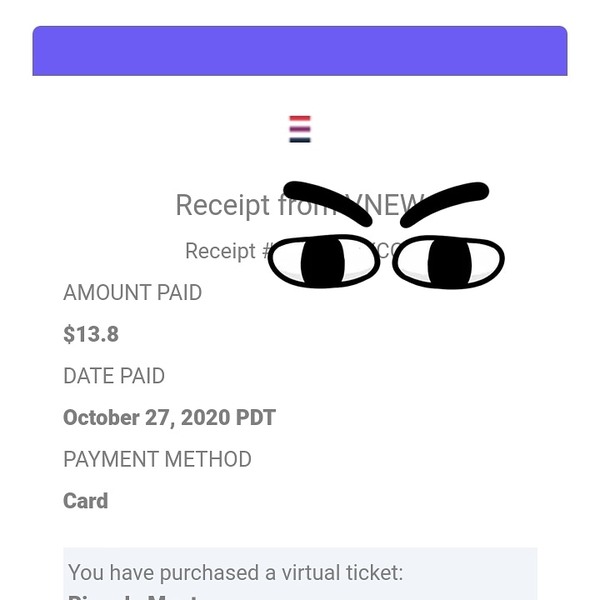Select the $13.8 amount value

[91, 334]
